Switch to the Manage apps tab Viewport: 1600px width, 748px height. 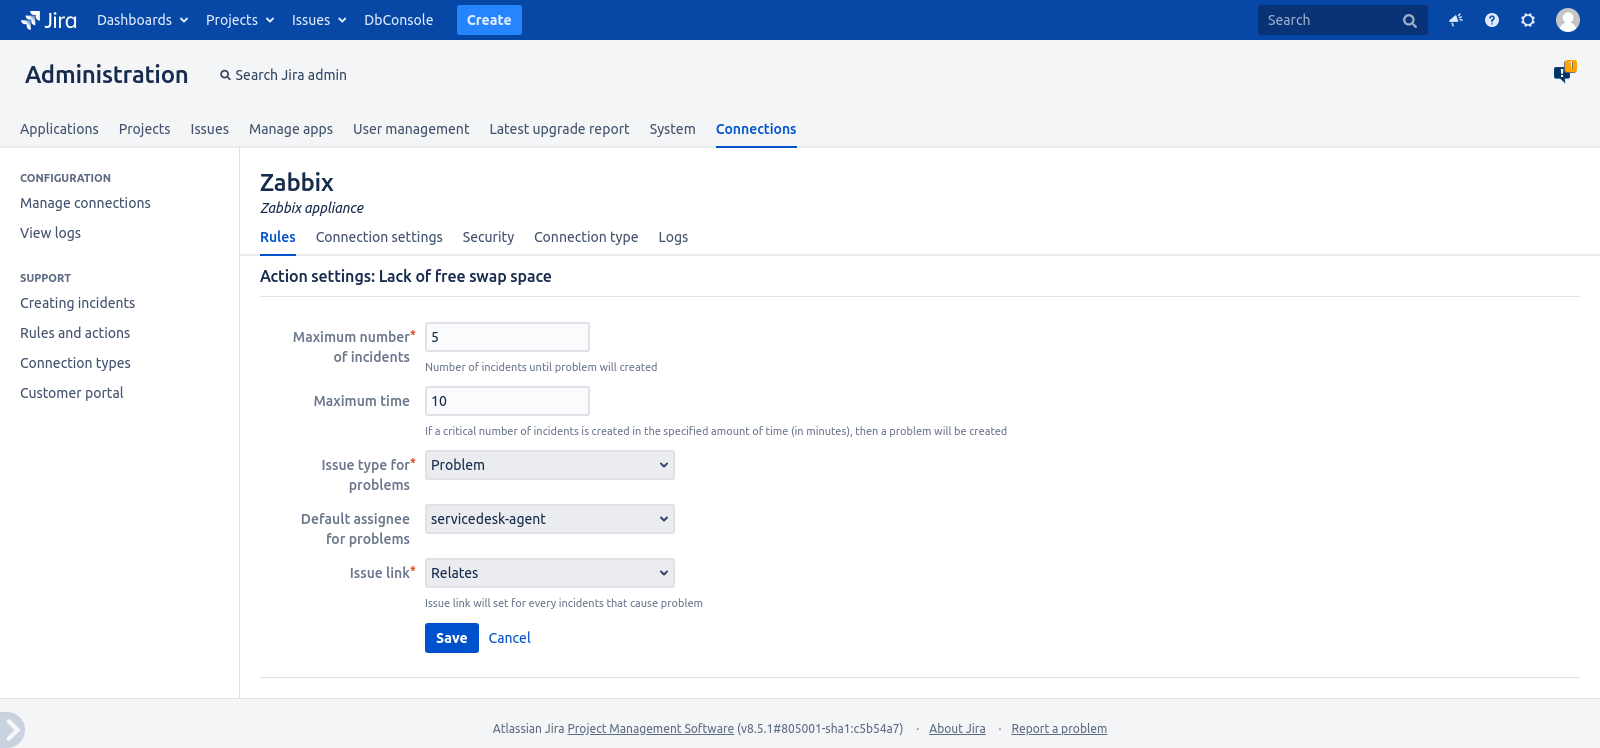[x=291, y=129]
